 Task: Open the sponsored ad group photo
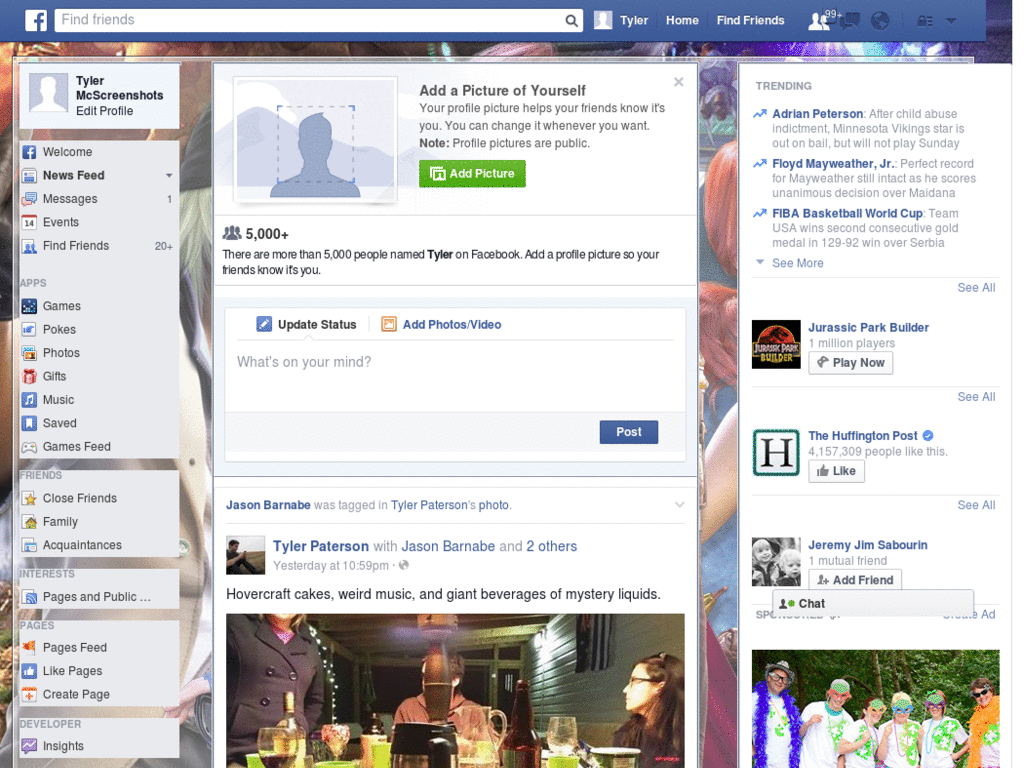(875, 709)
